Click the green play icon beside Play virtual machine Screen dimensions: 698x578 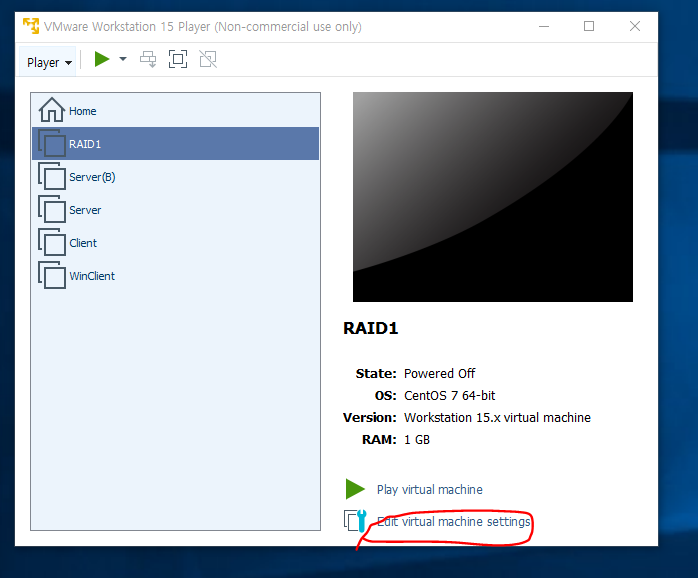(x=355, y=489)
